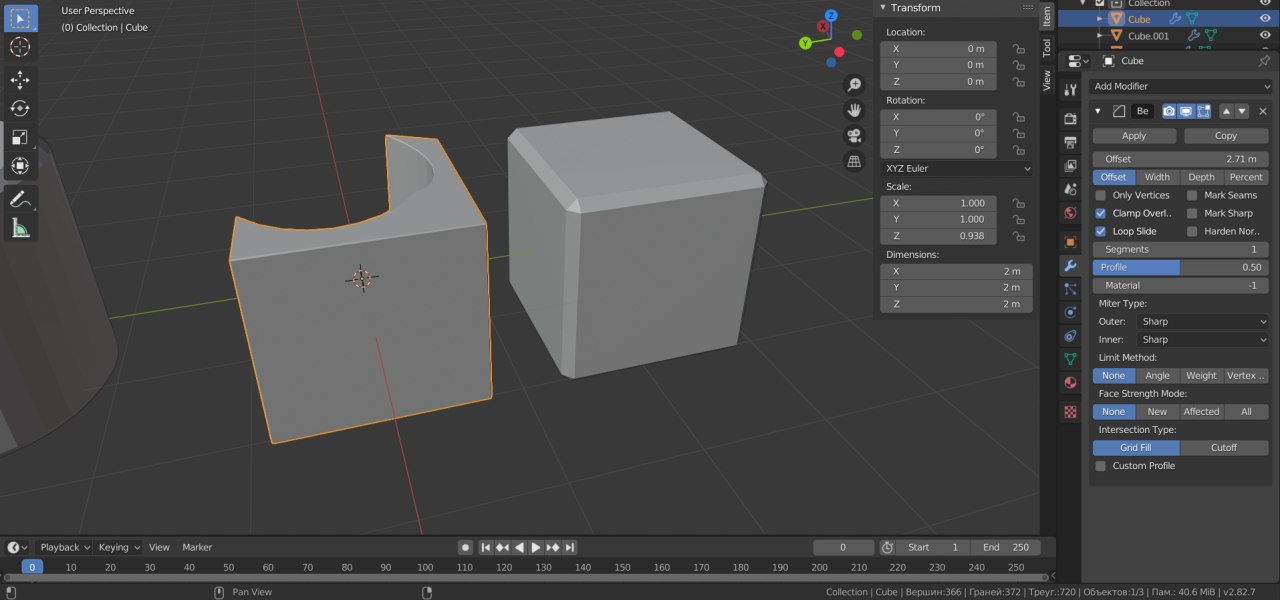Viewport: 1280px width, 600px height.
Task: Toggle bevel modifier render camera visibility
Action: [x=1168, y=111]
